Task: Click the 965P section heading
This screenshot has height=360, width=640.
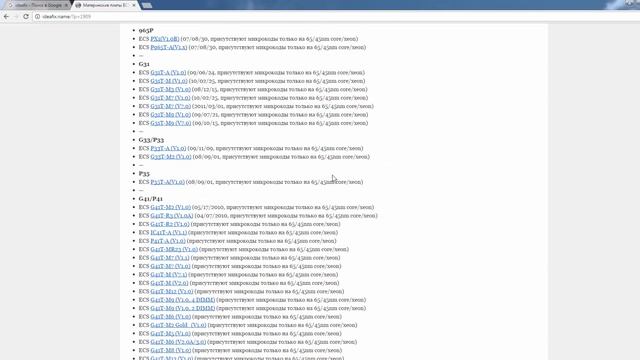Action: 146,31
